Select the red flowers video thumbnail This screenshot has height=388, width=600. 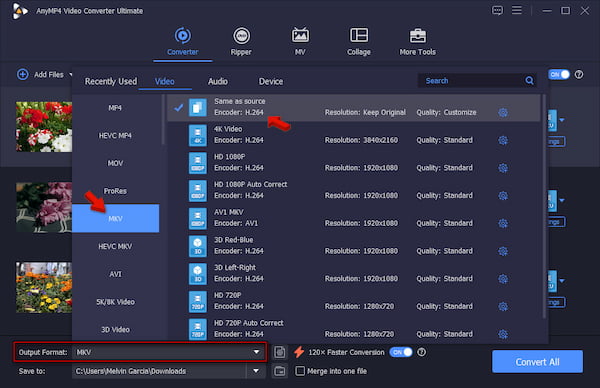click(x=44, y=127)
